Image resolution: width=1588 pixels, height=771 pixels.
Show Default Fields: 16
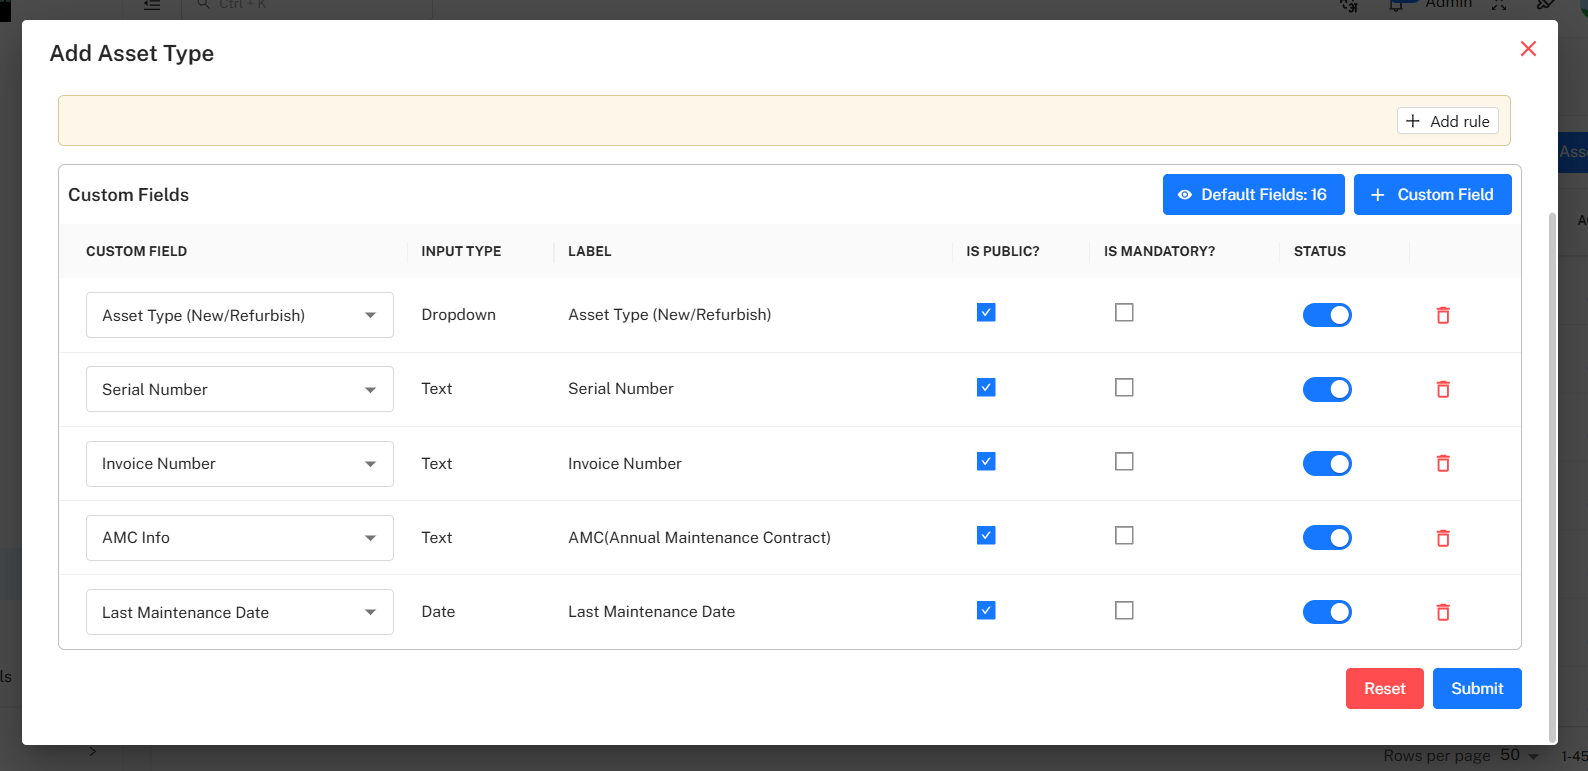coord(1254,194)
